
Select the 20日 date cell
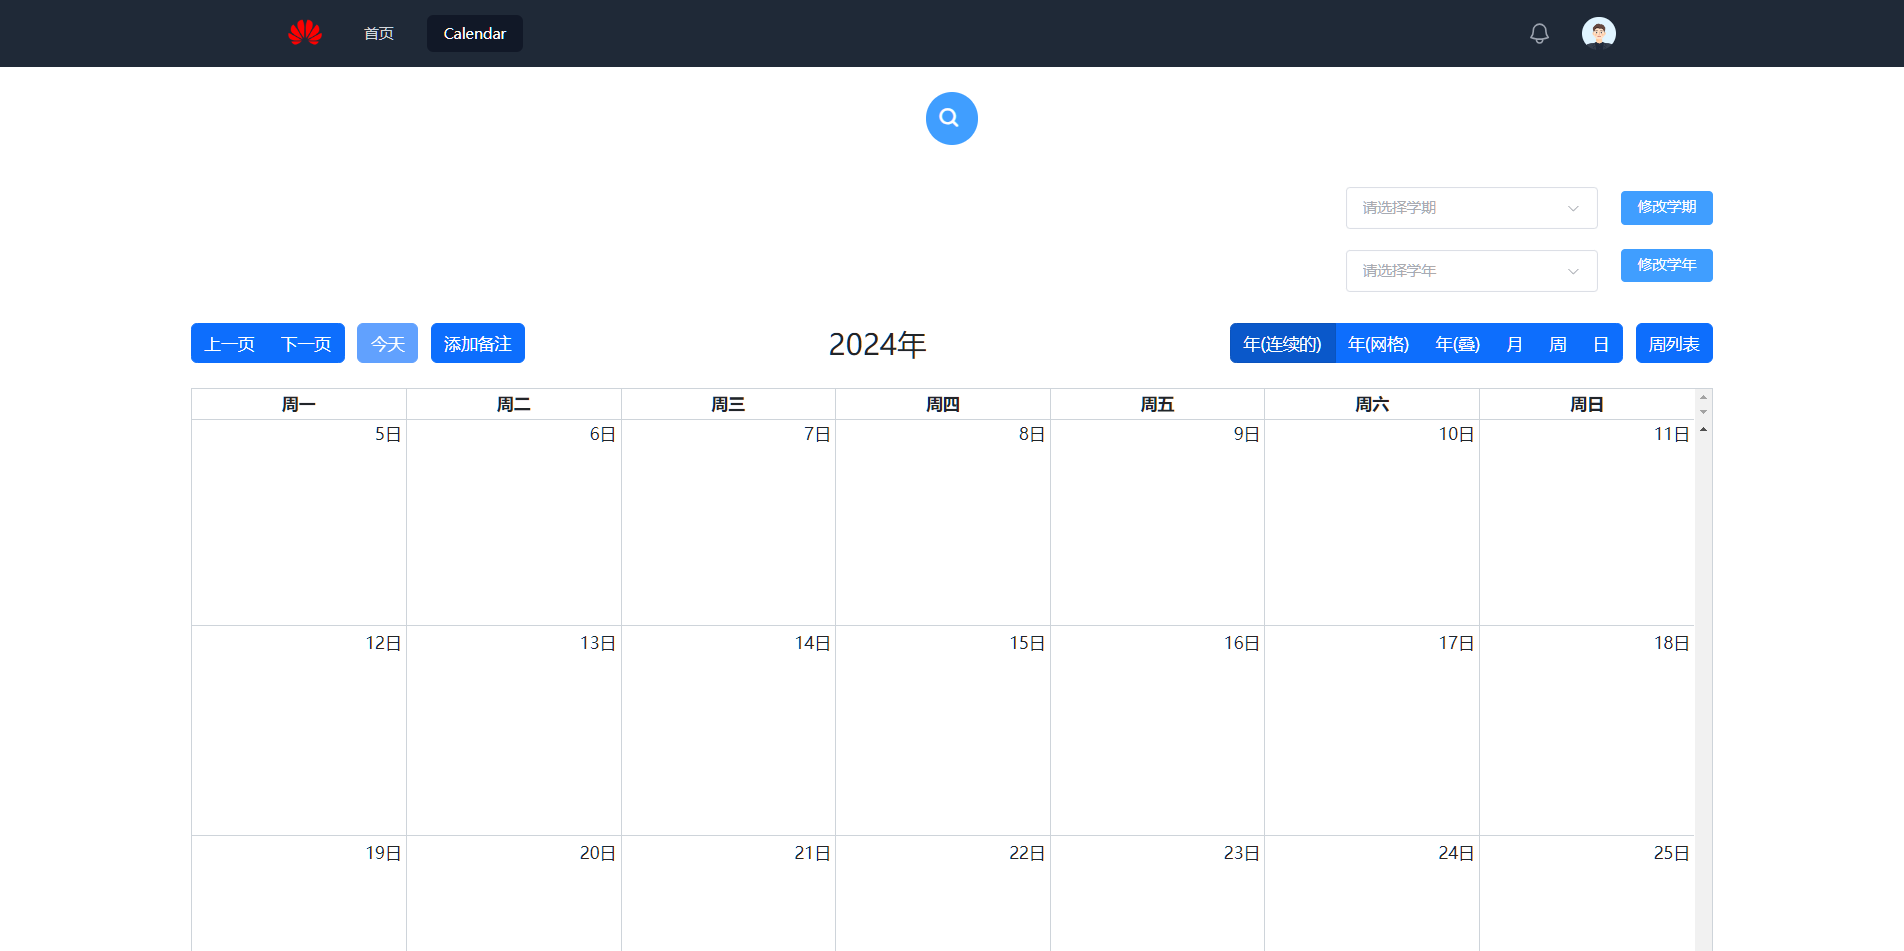(514, 894)
